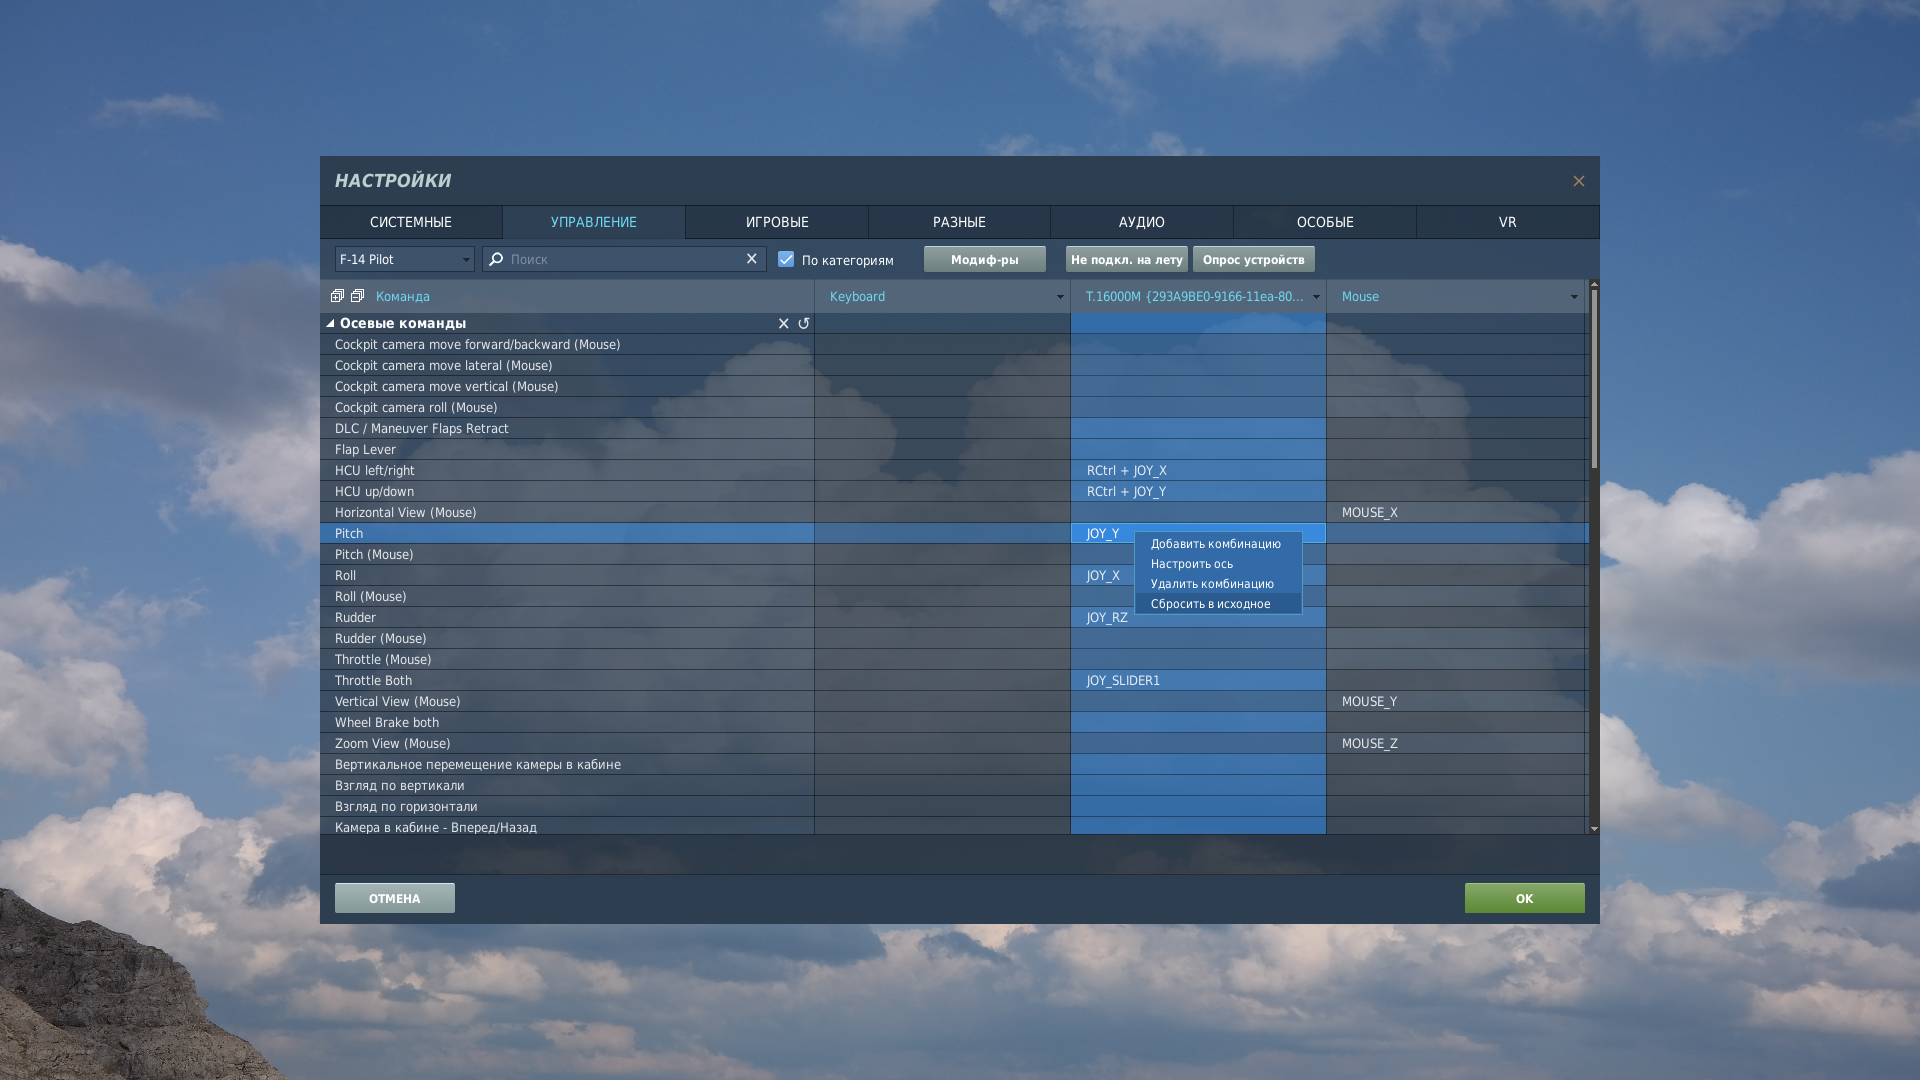Screen dimensions: 1920x1080
Task: Click the Не подкл. на лету button
Action: coord(1127,259)
